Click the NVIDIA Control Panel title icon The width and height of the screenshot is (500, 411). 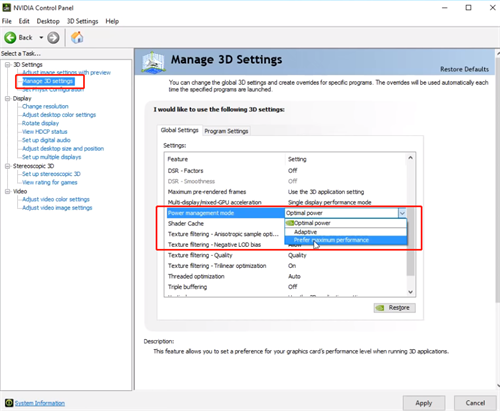tap(6, 7)
